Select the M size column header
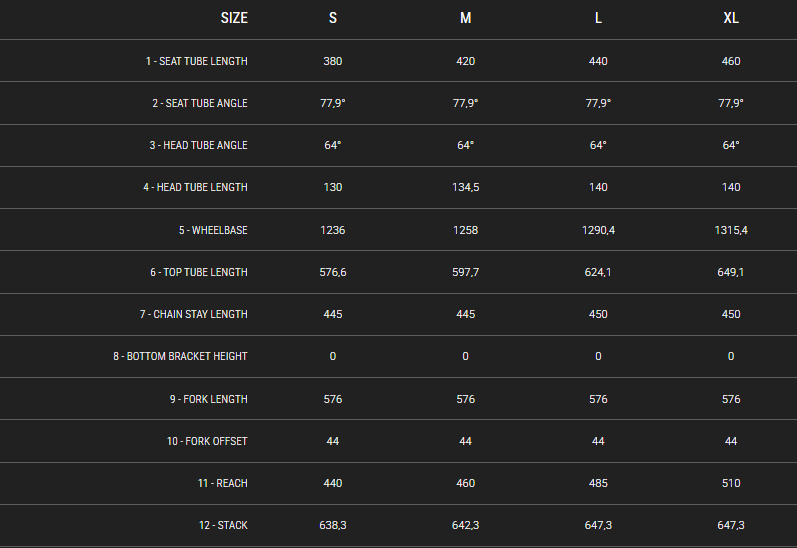The image size is (797, 548). coord(466,18)
